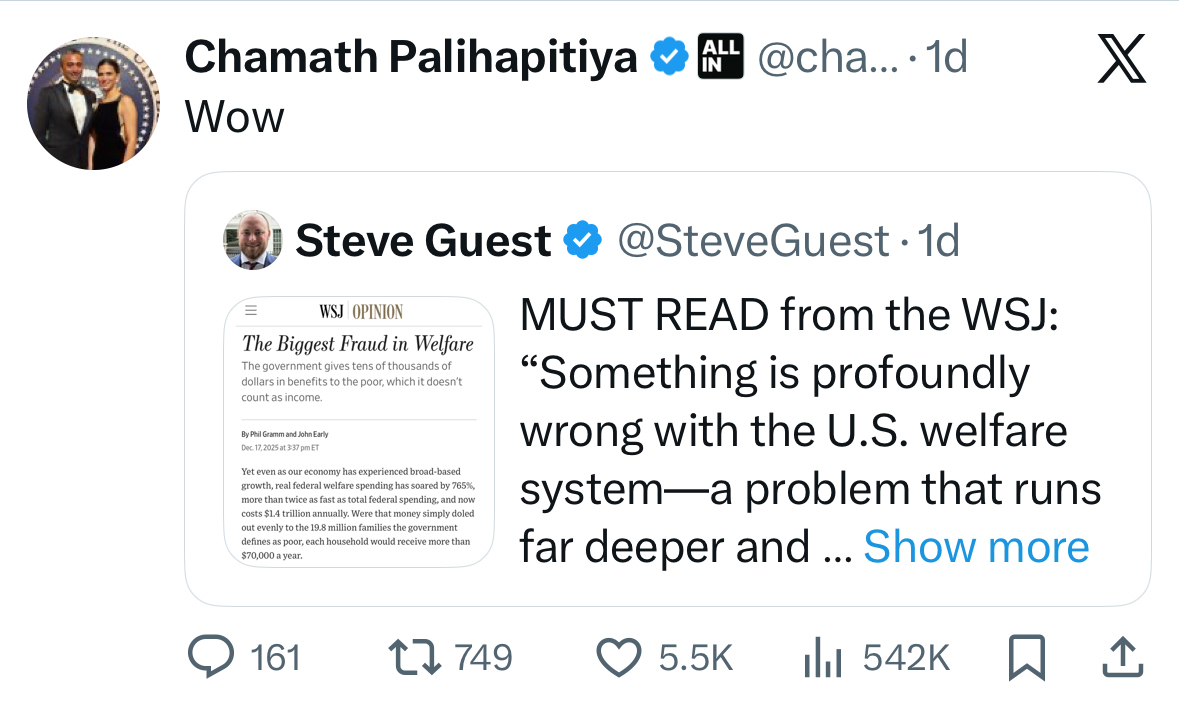The image size is (1179, 706).
Task: Click the All In affiliation badge
Action: click(719, 58)
